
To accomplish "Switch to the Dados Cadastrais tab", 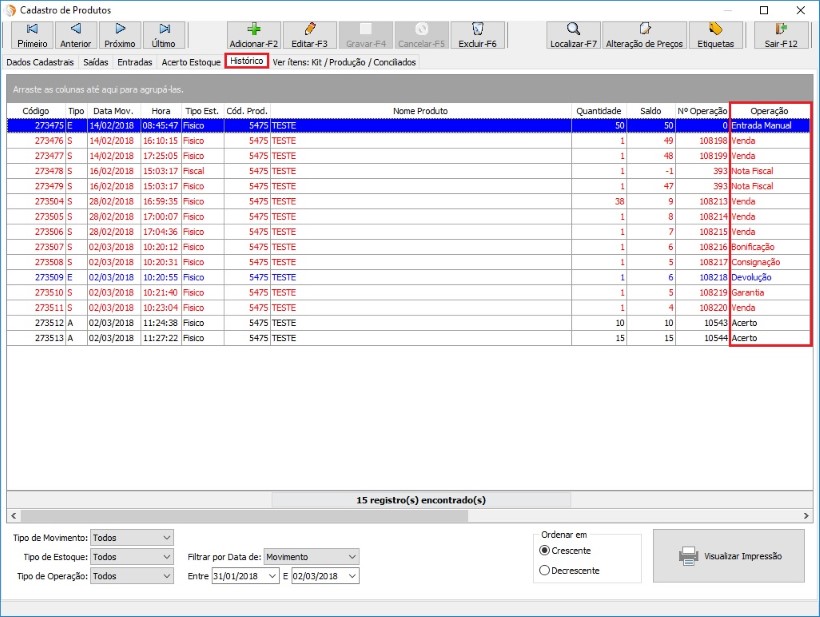I will tap(40, 62).
